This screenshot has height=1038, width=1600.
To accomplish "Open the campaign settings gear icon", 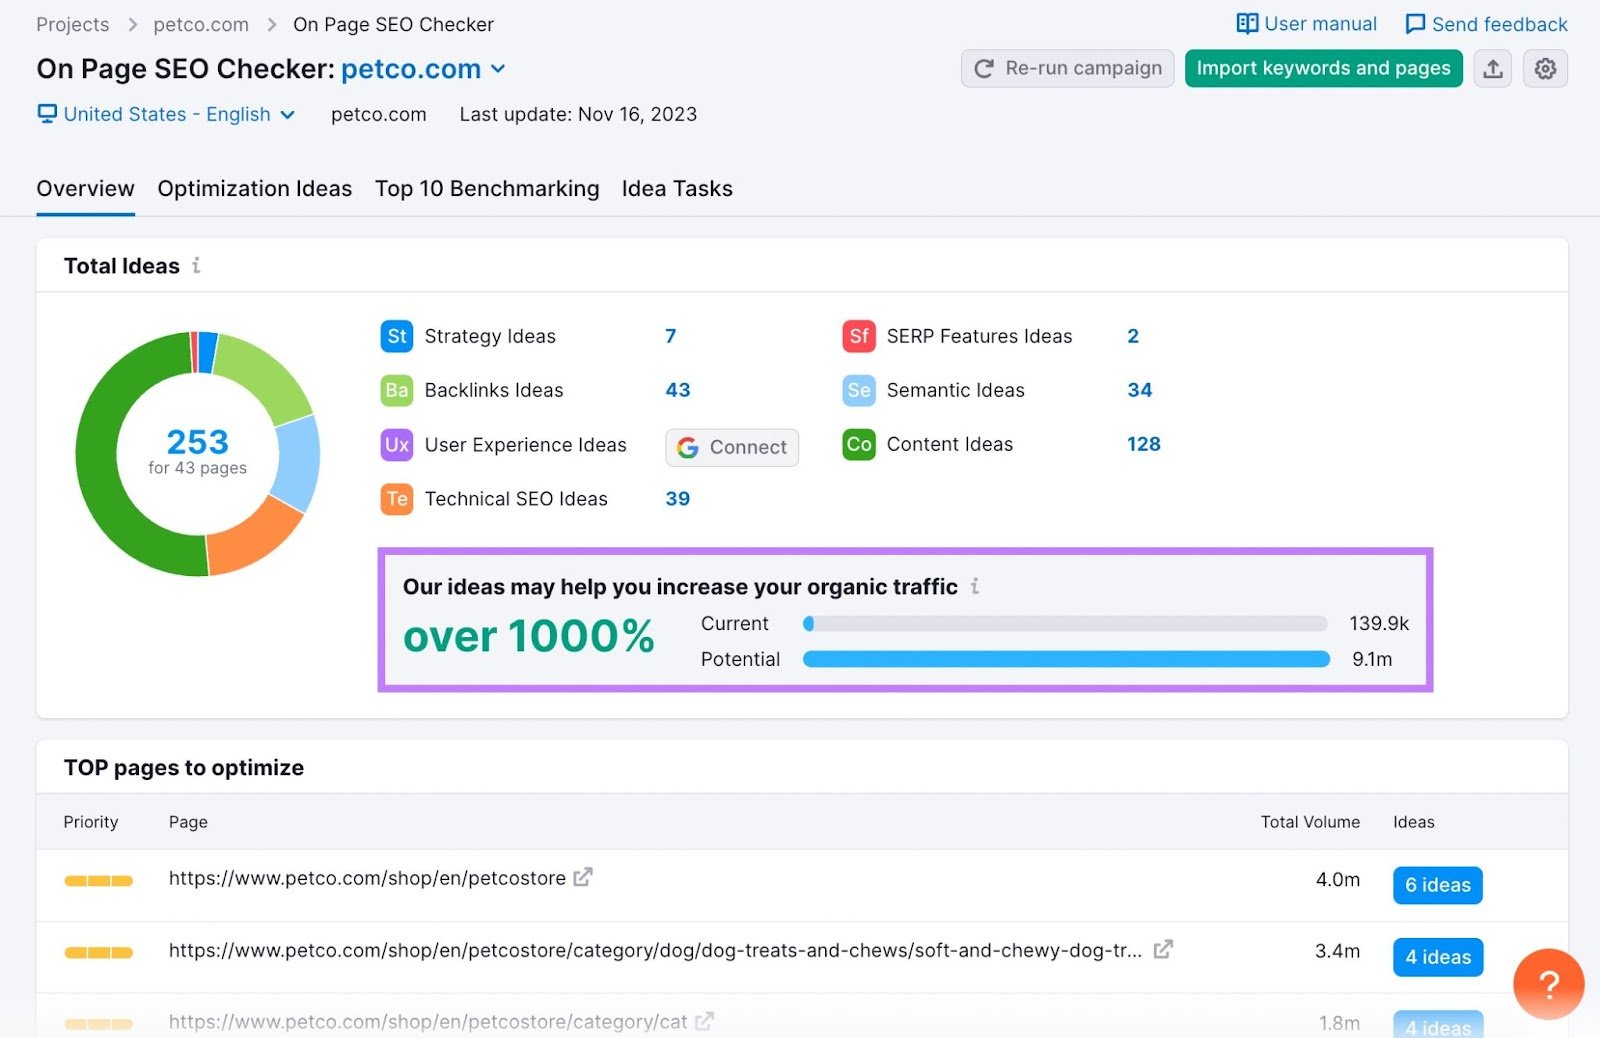I will (x=1545, y=68).
